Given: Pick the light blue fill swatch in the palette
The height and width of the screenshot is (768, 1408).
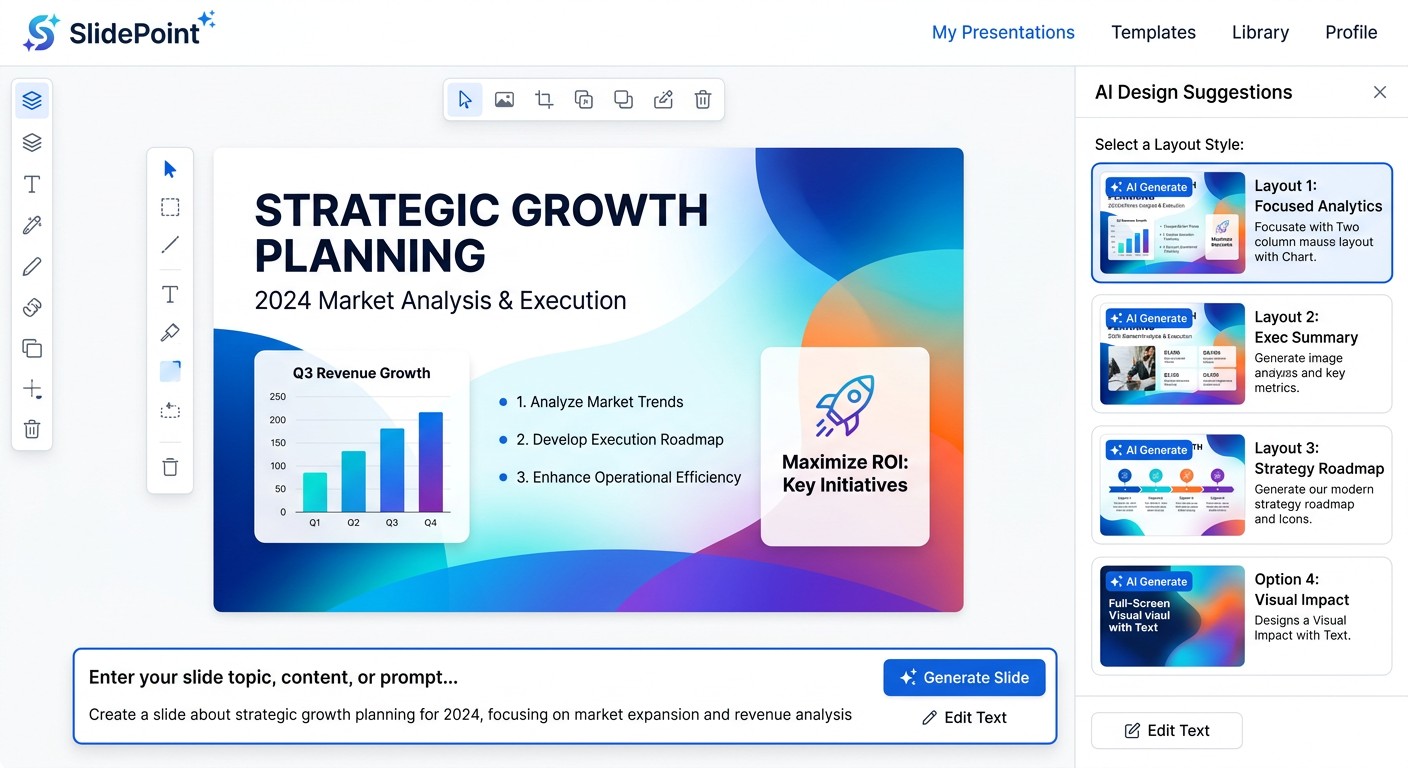Looking at the screenshot, I should coord(170,371).
